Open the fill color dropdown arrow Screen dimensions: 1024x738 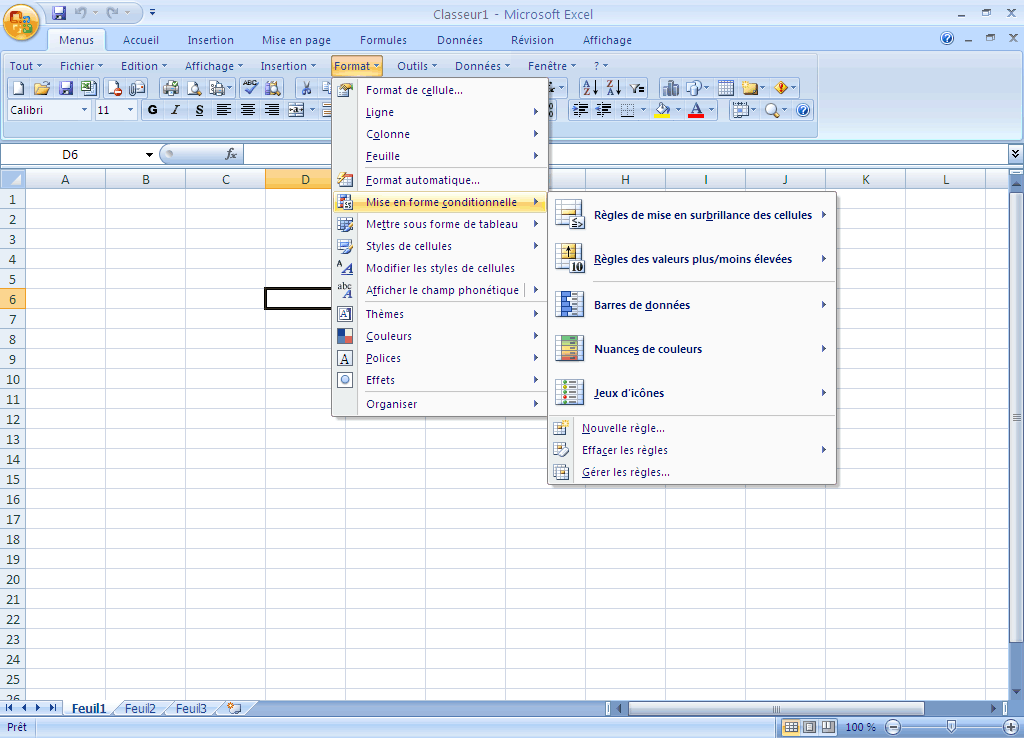click(x=679, y=110)
